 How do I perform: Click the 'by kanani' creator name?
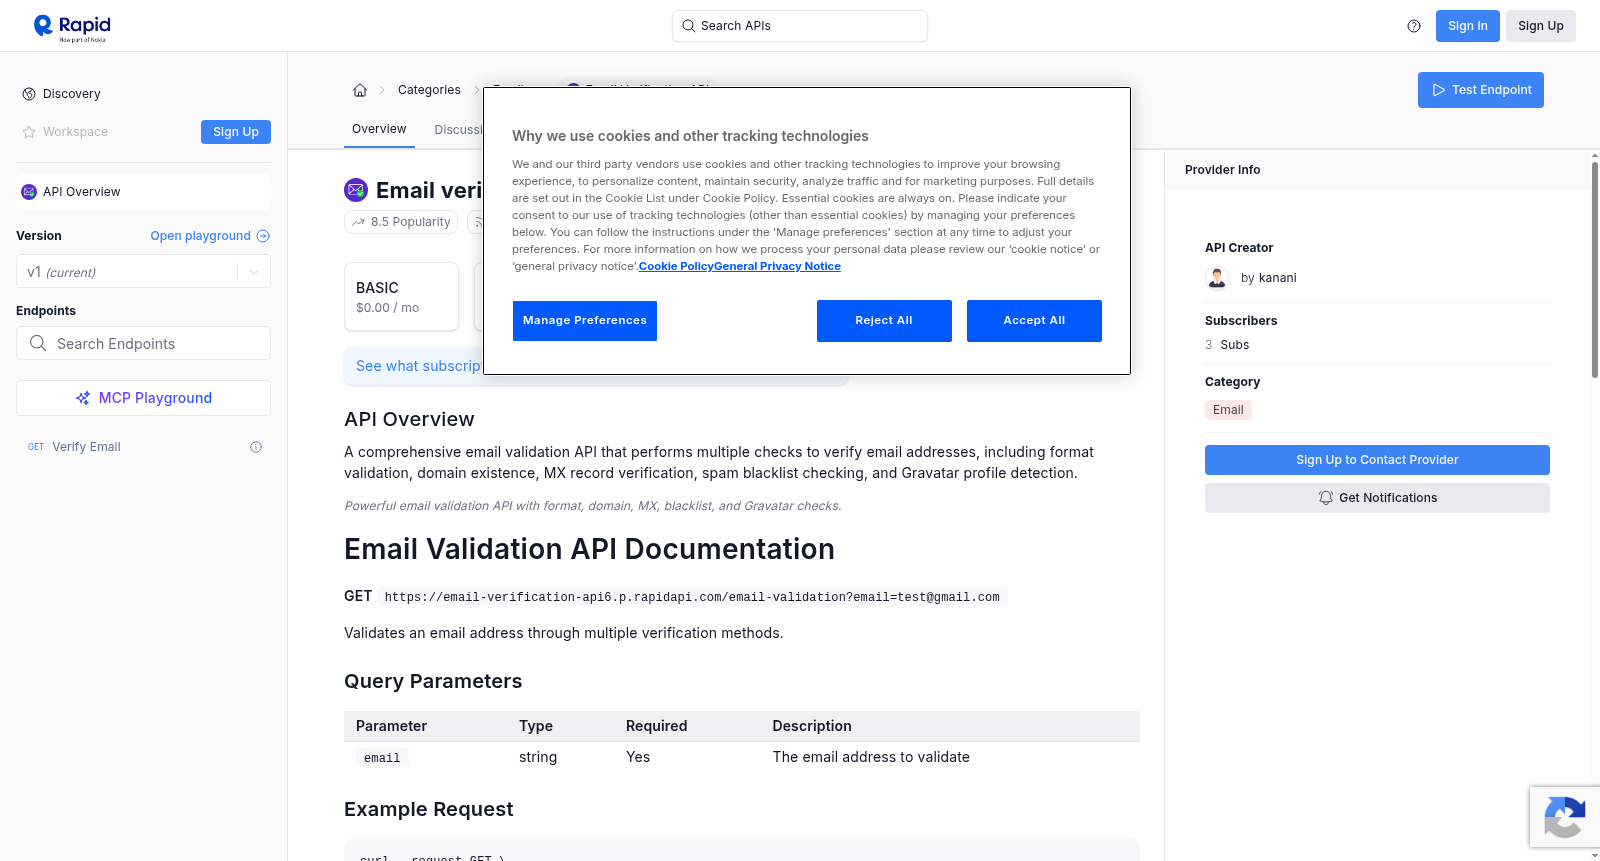[x=1268, y=278]
